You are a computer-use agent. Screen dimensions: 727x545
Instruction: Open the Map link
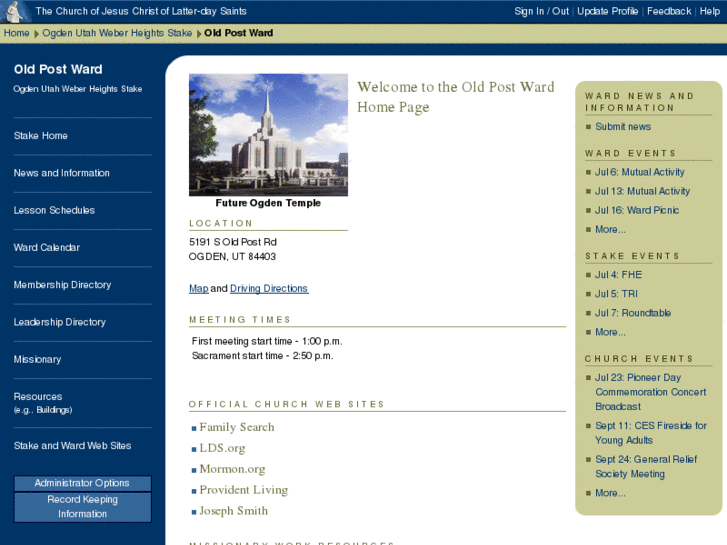click(198, 289)
